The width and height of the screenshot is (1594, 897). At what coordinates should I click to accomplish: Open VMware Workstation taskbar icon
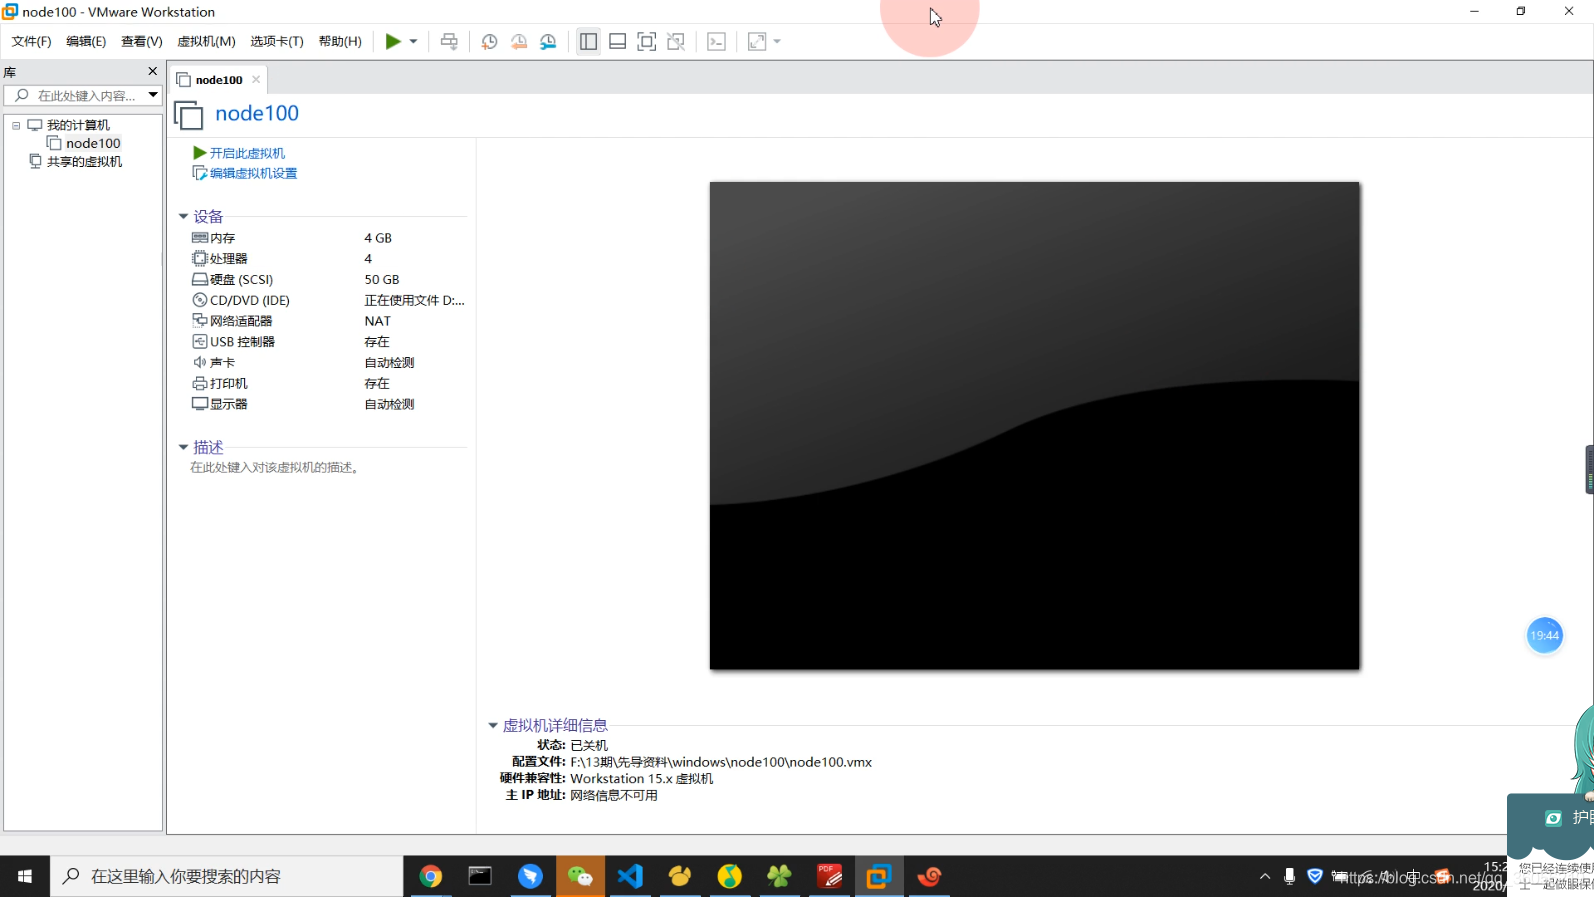click(879, 876)
